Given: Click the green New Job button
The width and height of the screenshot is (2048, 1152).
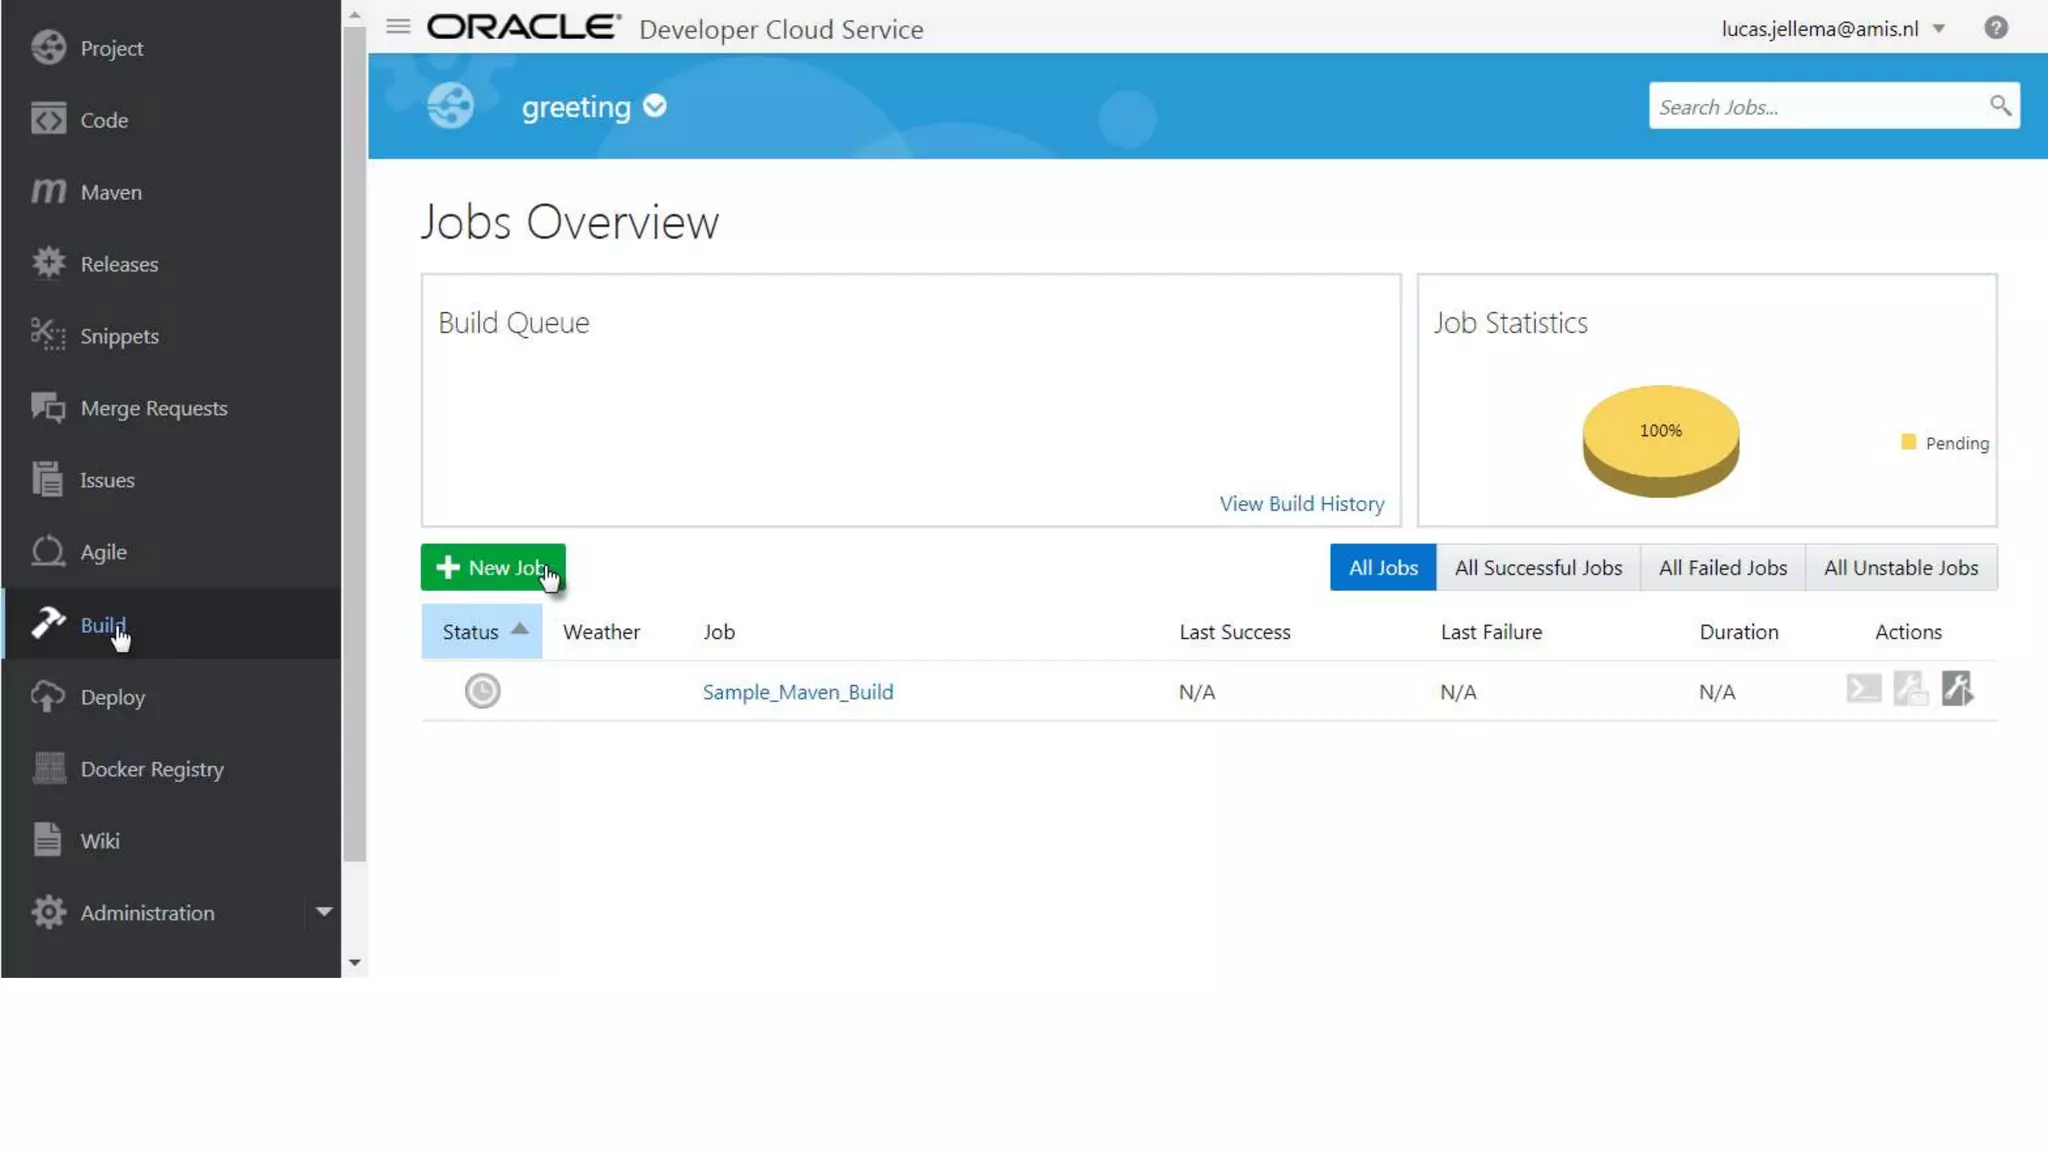Looking at the screenshot, I should tap(493, 568).
